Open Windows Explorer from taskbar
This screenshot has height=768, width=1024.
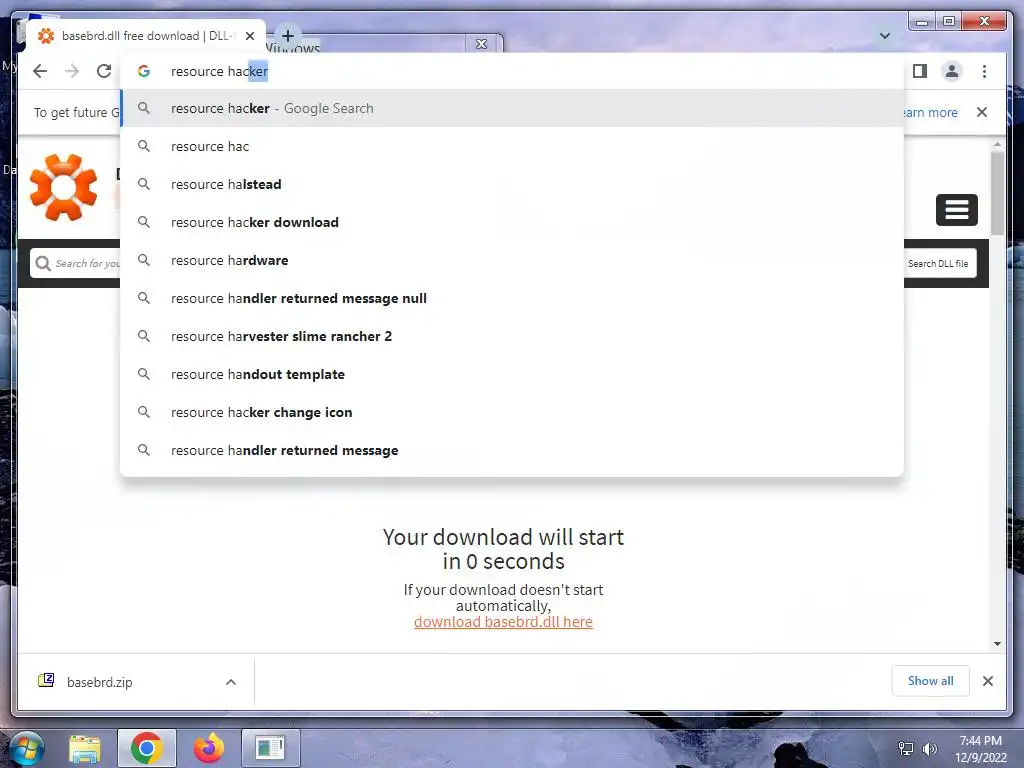(85, 748)
